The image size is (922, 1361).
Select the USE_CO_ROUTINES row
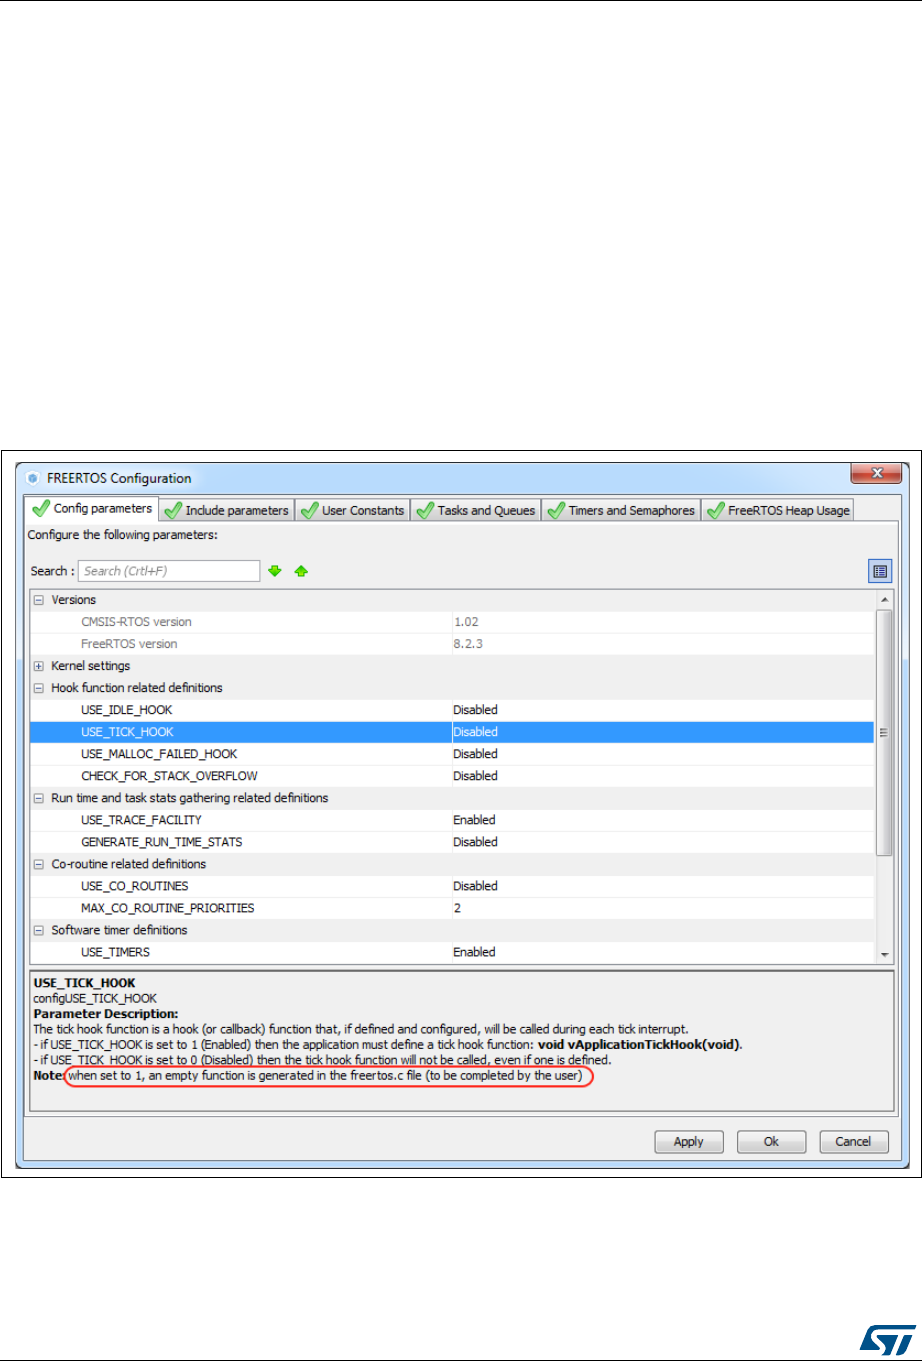tap(452, 886)
